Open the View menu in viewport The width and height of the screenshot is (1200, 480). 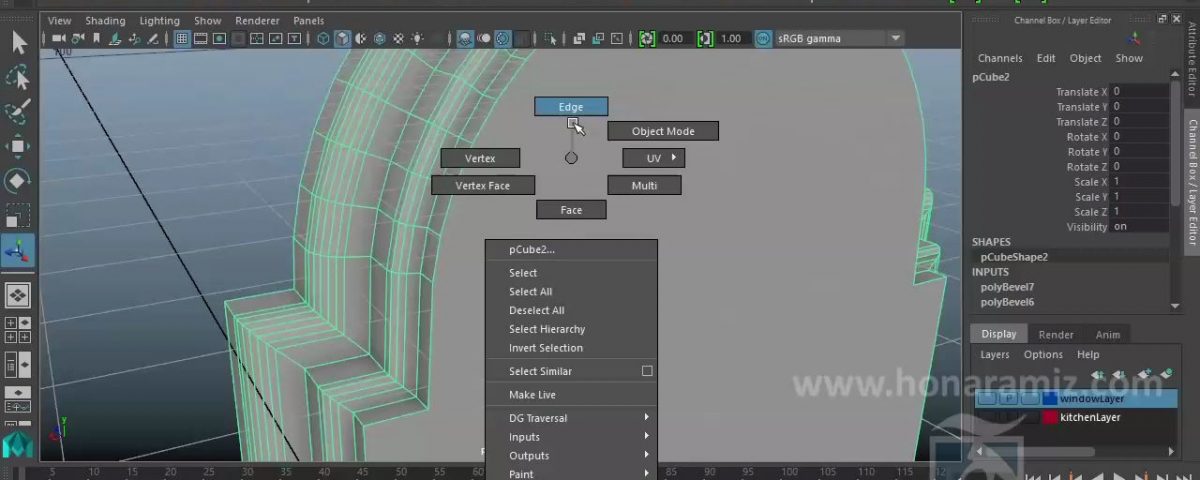click(60, 20)
